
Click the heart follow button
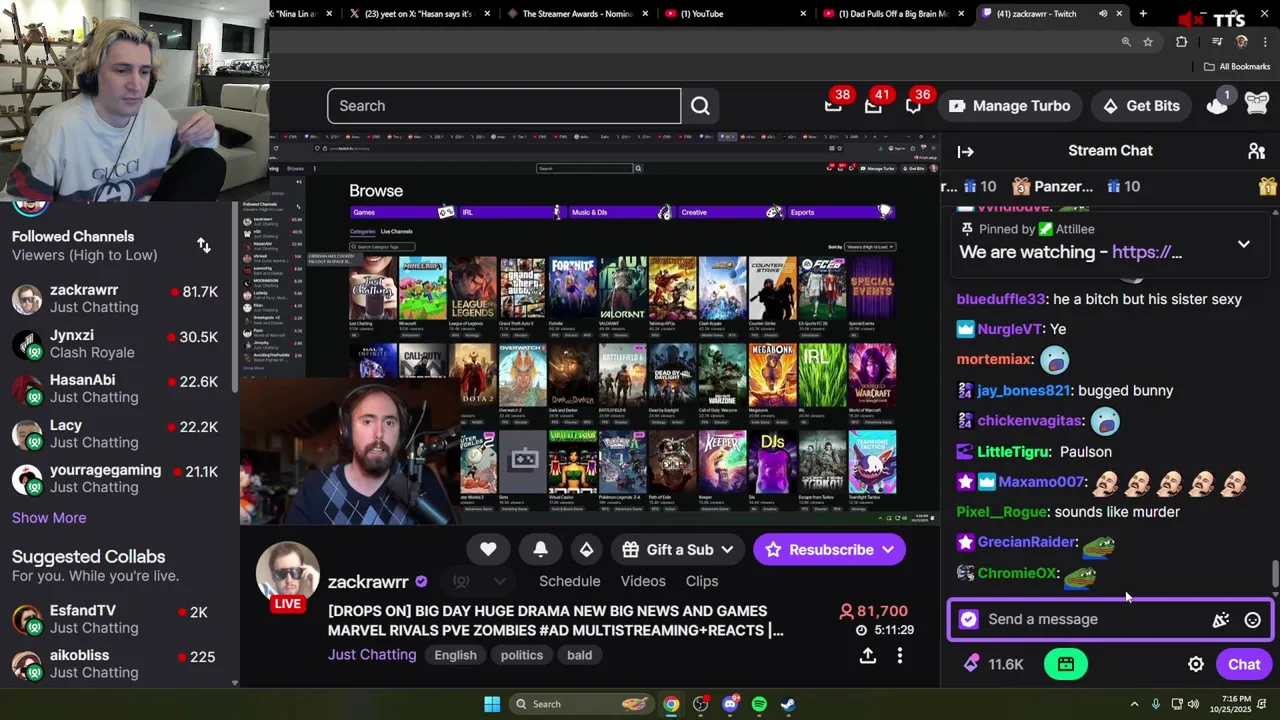[488, 549]
